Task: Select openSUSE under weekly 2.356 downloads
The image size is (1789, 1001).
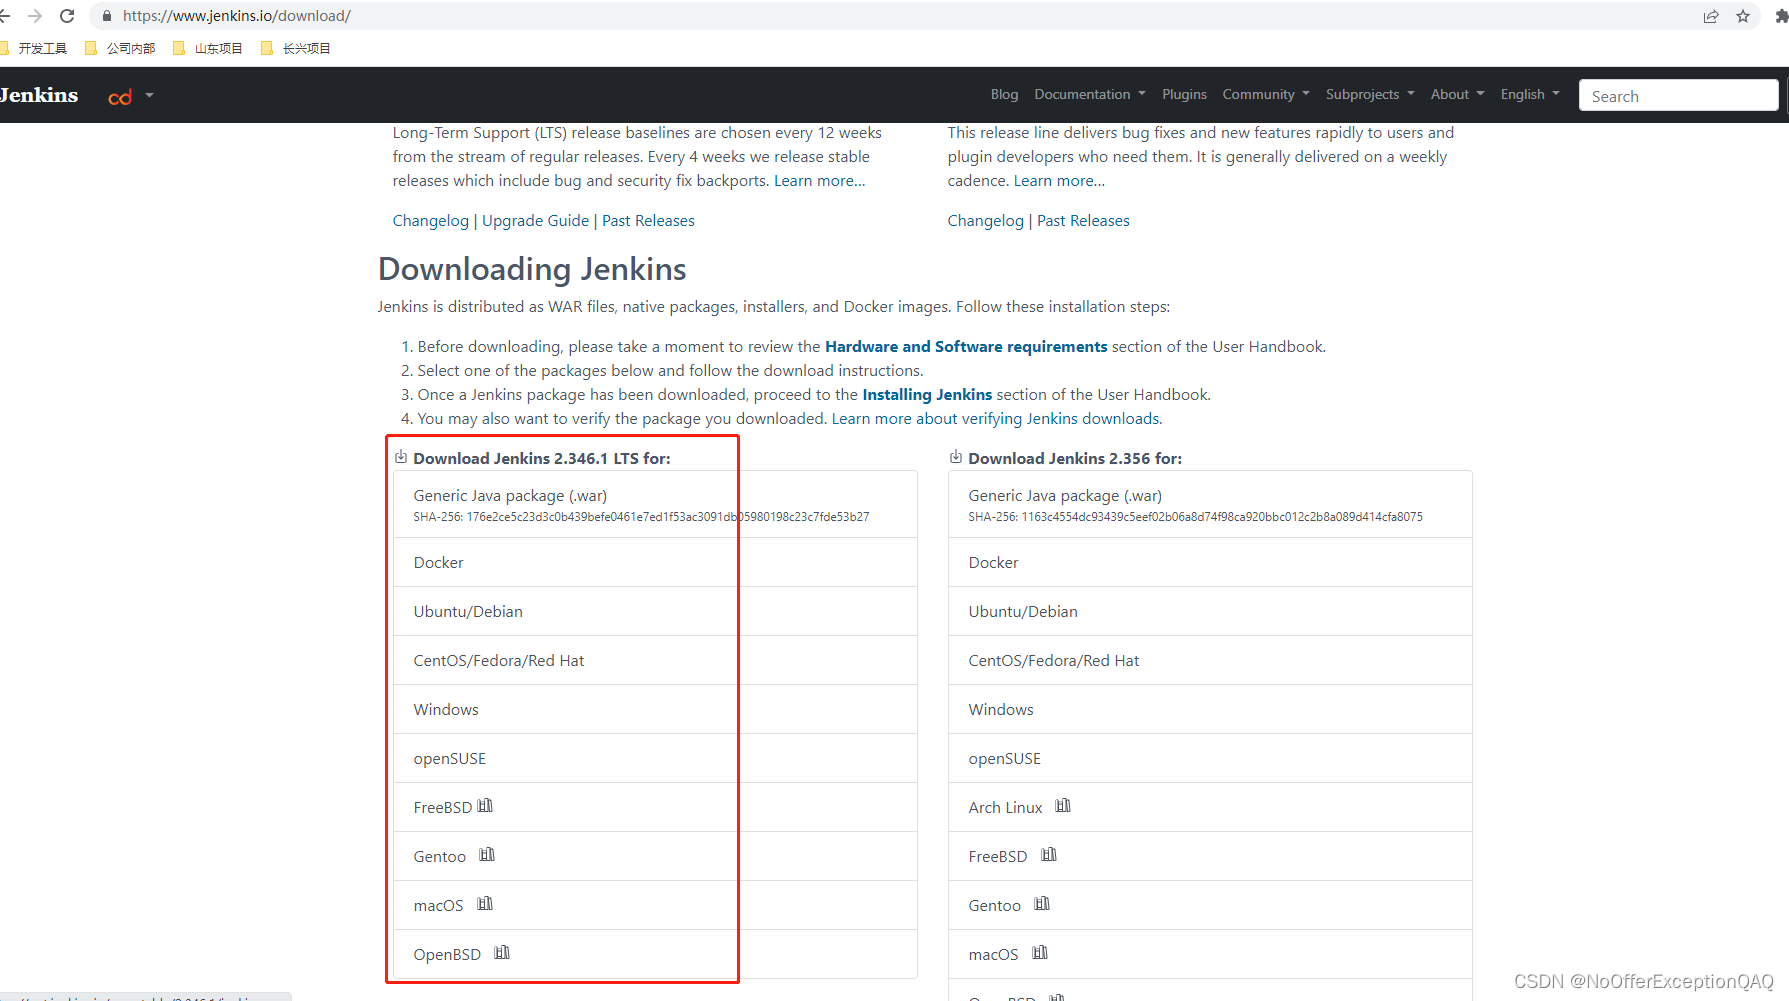Action: (1210, 759)
